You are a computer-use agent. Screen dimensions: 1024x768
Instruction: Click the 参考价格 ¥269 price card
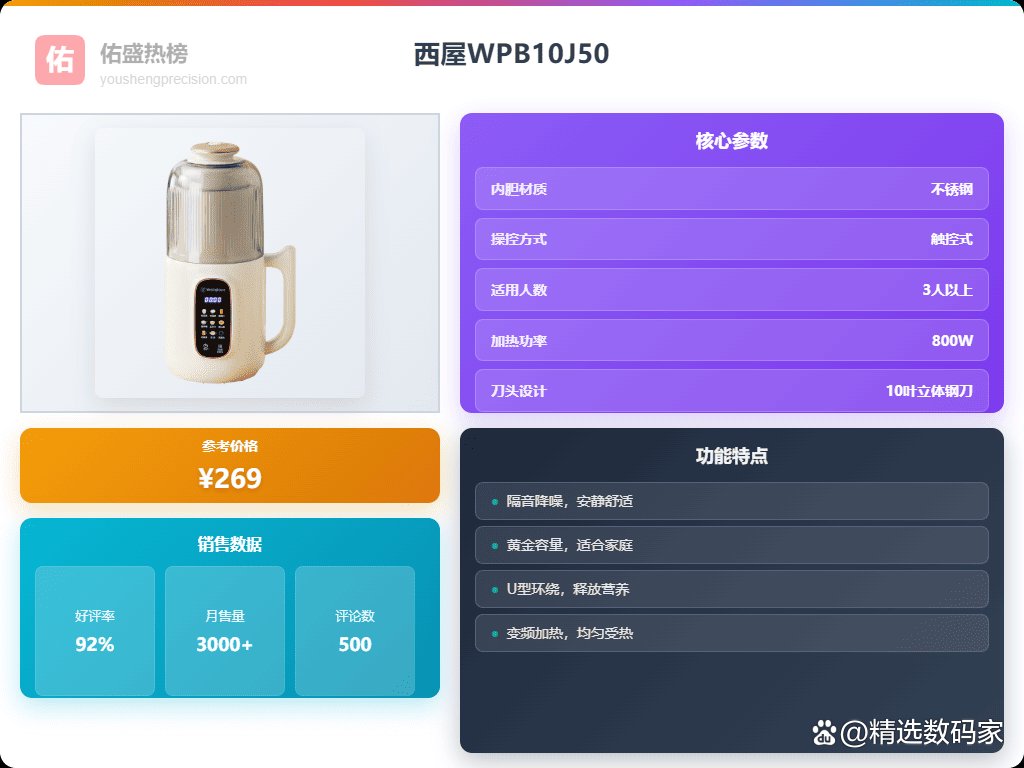tap(230, 466)
